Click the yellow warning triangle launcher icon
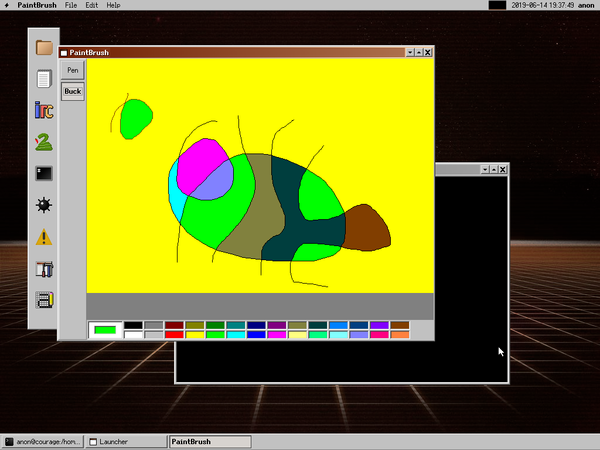Viewport: 600px width, 450px height. coord(44,237)
